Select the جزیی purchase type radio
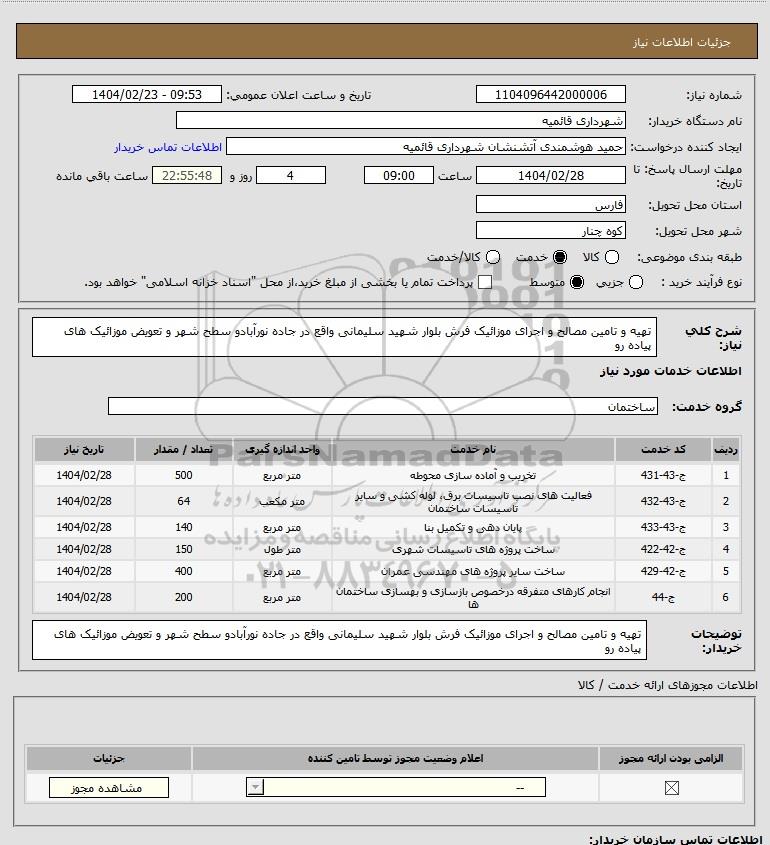Screen dimensions: 770x845 pyautogui.click(x=636, y=282)
